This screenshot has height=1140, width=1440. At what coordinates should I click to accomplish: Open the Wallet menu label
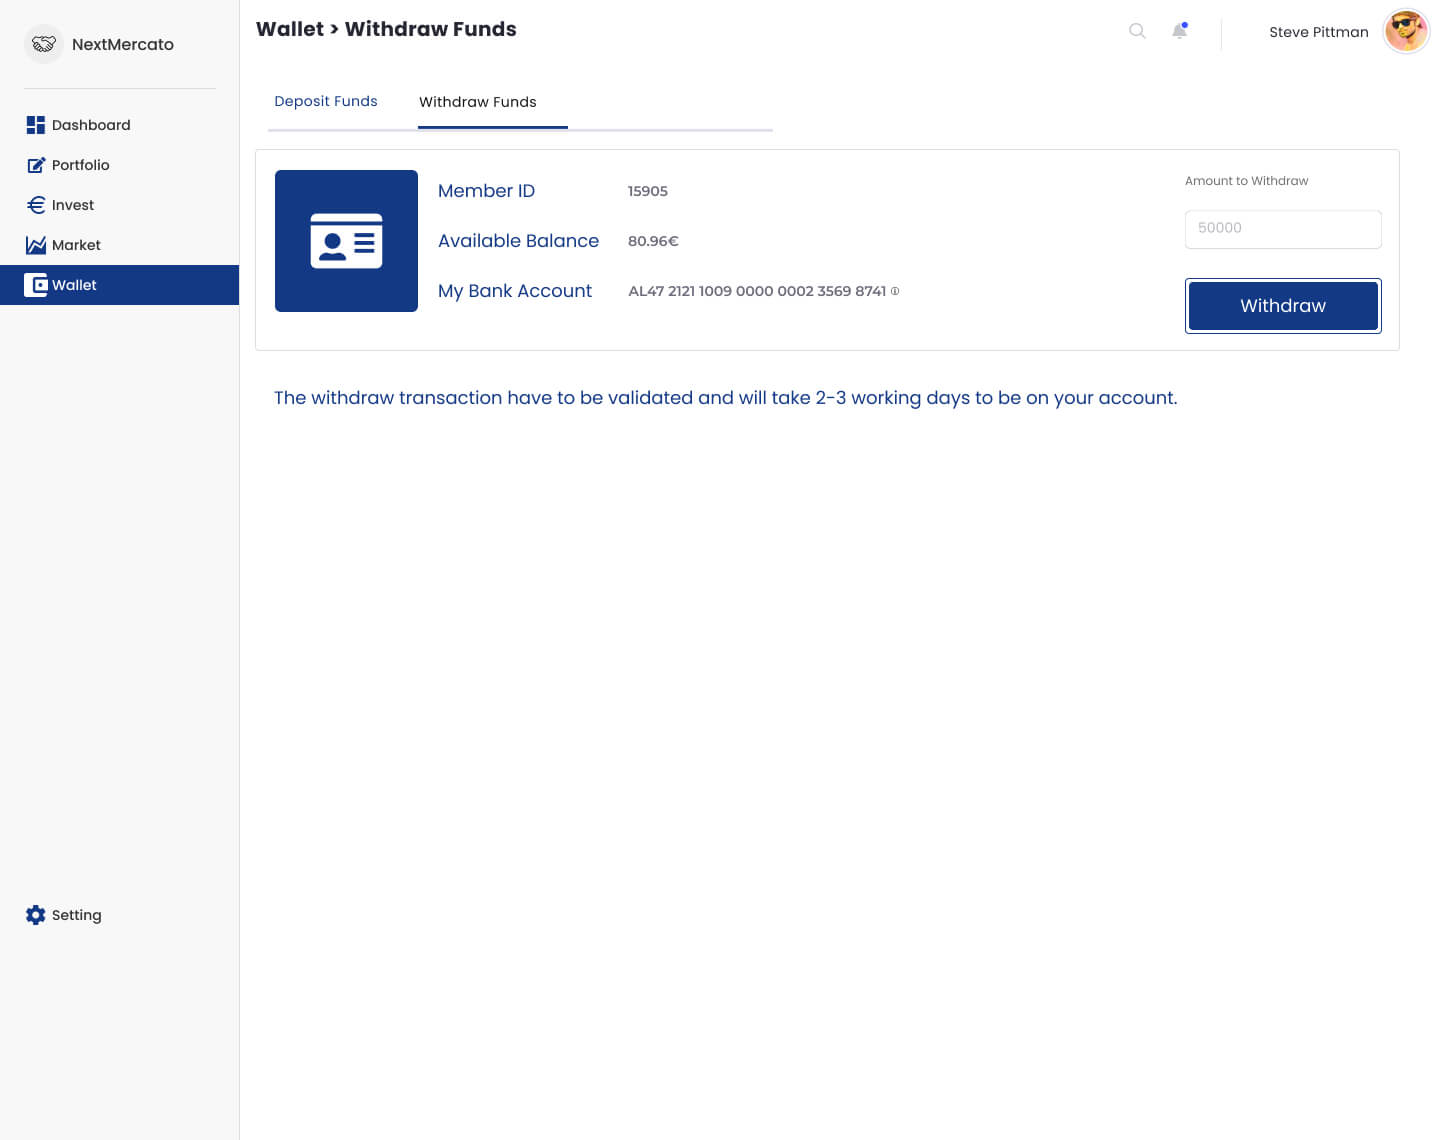(x=74, y=285)
